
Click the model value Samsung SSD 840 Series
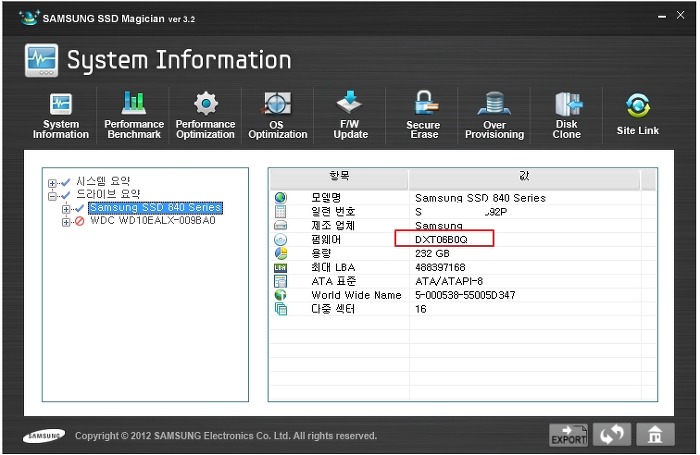[x=480, y=198]
